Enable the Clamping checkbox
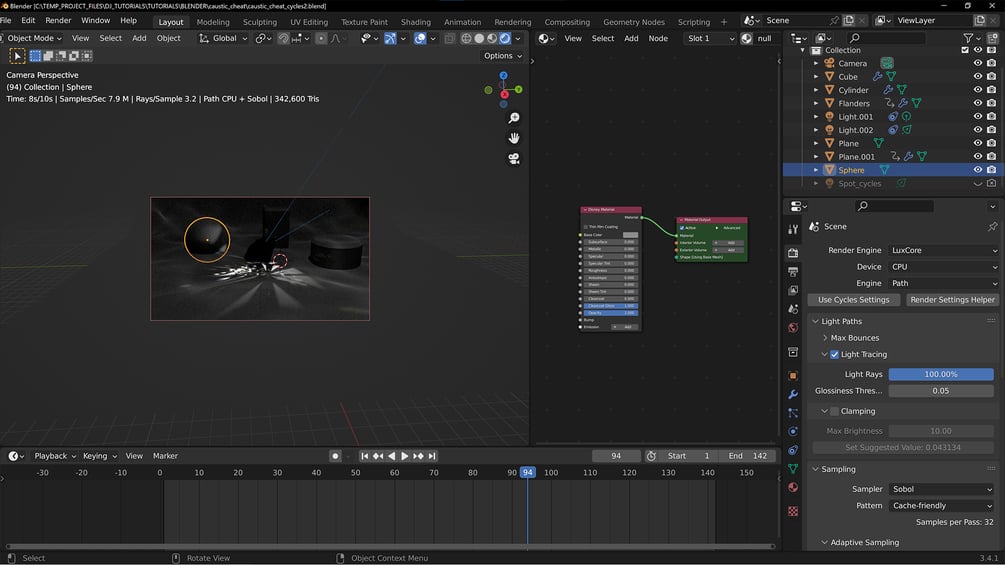 pyautogui.click(x=835, y=411)
